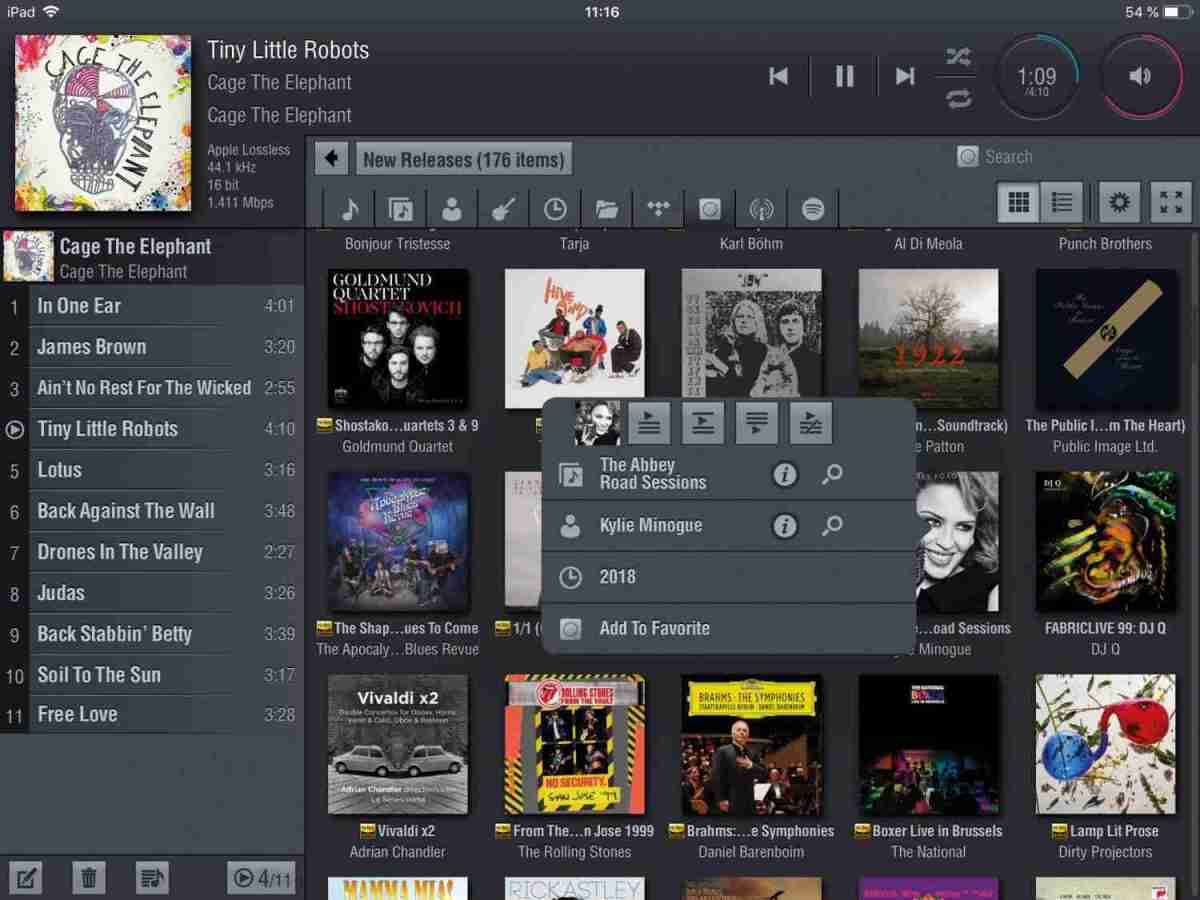
Task: Select track Lotus
Action: point(151,470)
